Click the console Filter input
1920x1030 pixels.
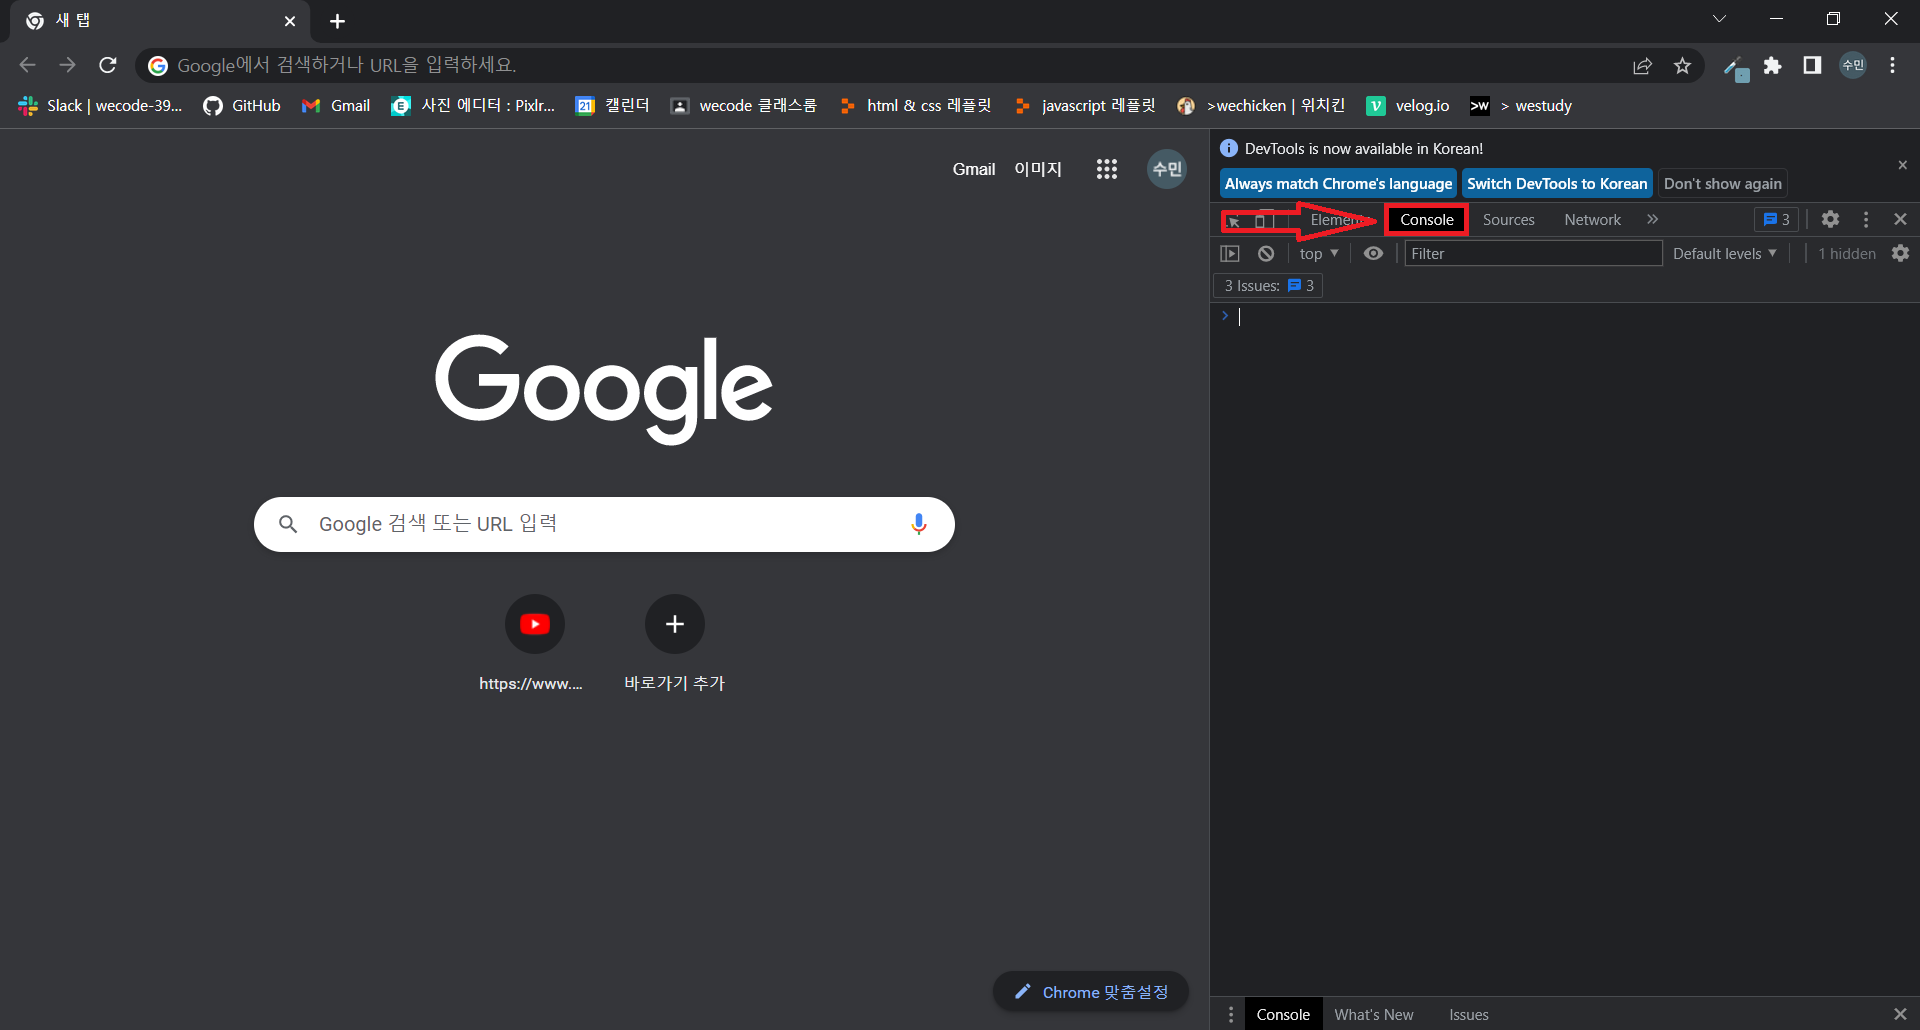pyautogui.click(x=1533, y=254)
